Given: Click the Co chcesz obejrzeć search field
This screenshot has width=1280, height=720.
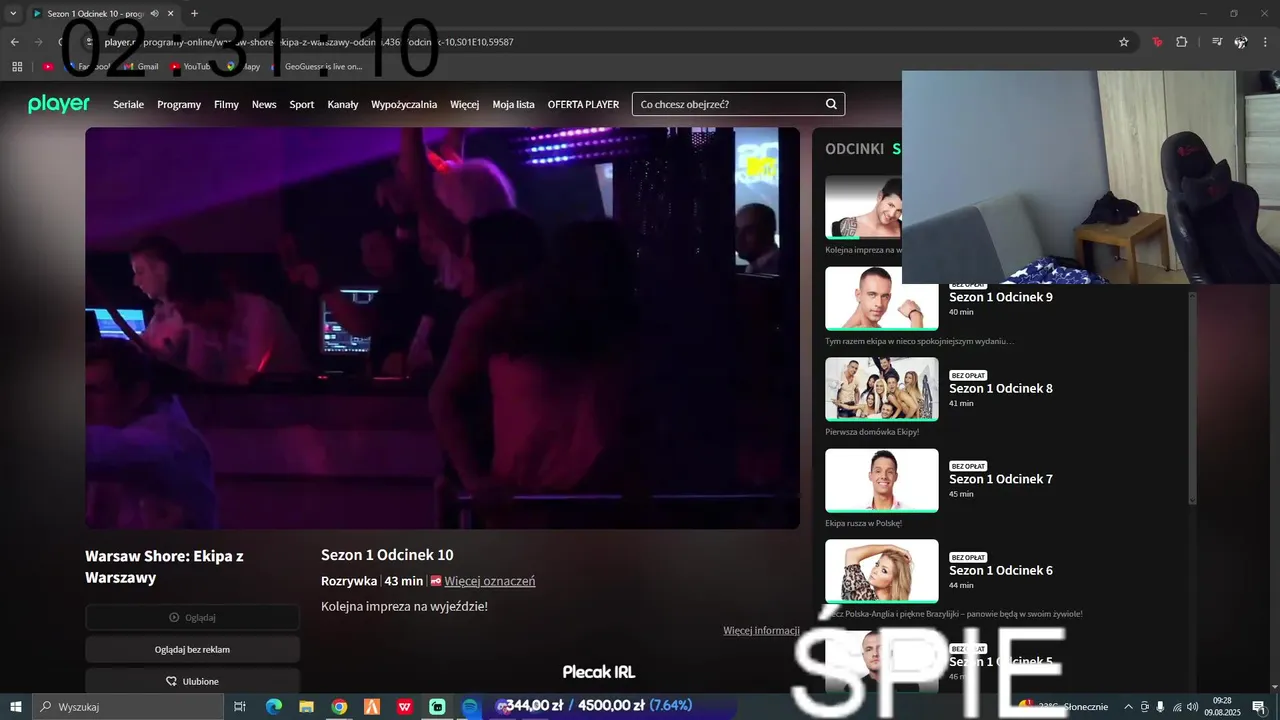Looking at the screenshot, I should [x=738, y=104].
